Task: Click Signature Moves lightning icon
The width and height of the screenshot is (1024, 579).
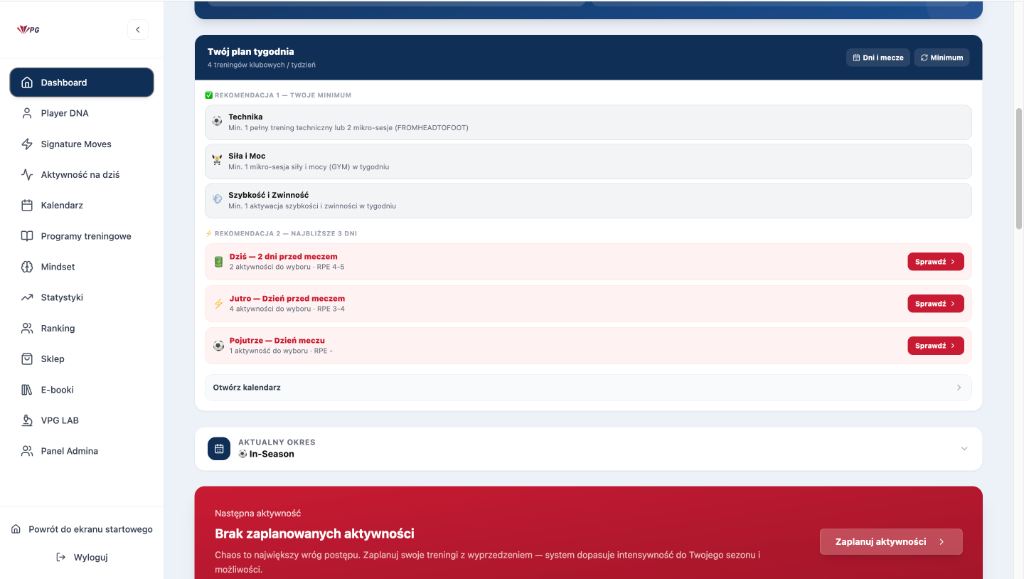Action: [27, 144]
